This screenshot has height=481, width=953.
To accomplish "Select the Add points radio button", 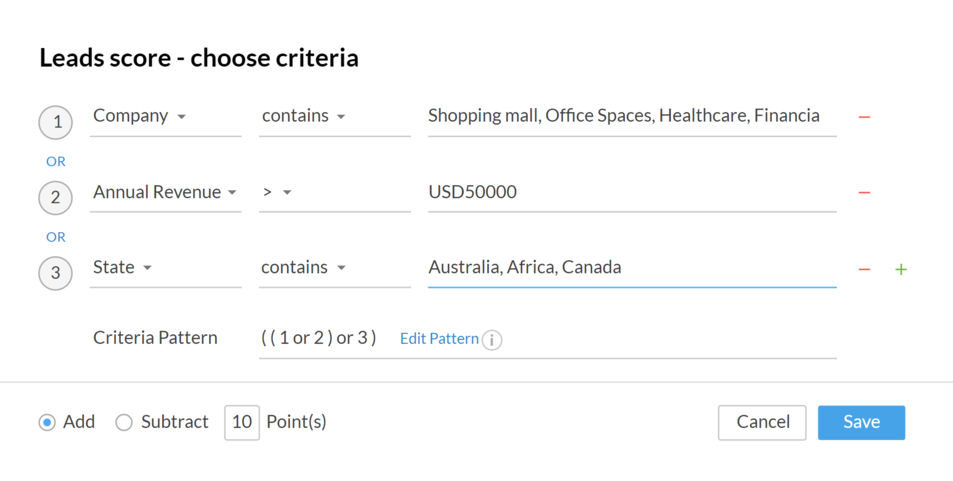I will point(47,423).
